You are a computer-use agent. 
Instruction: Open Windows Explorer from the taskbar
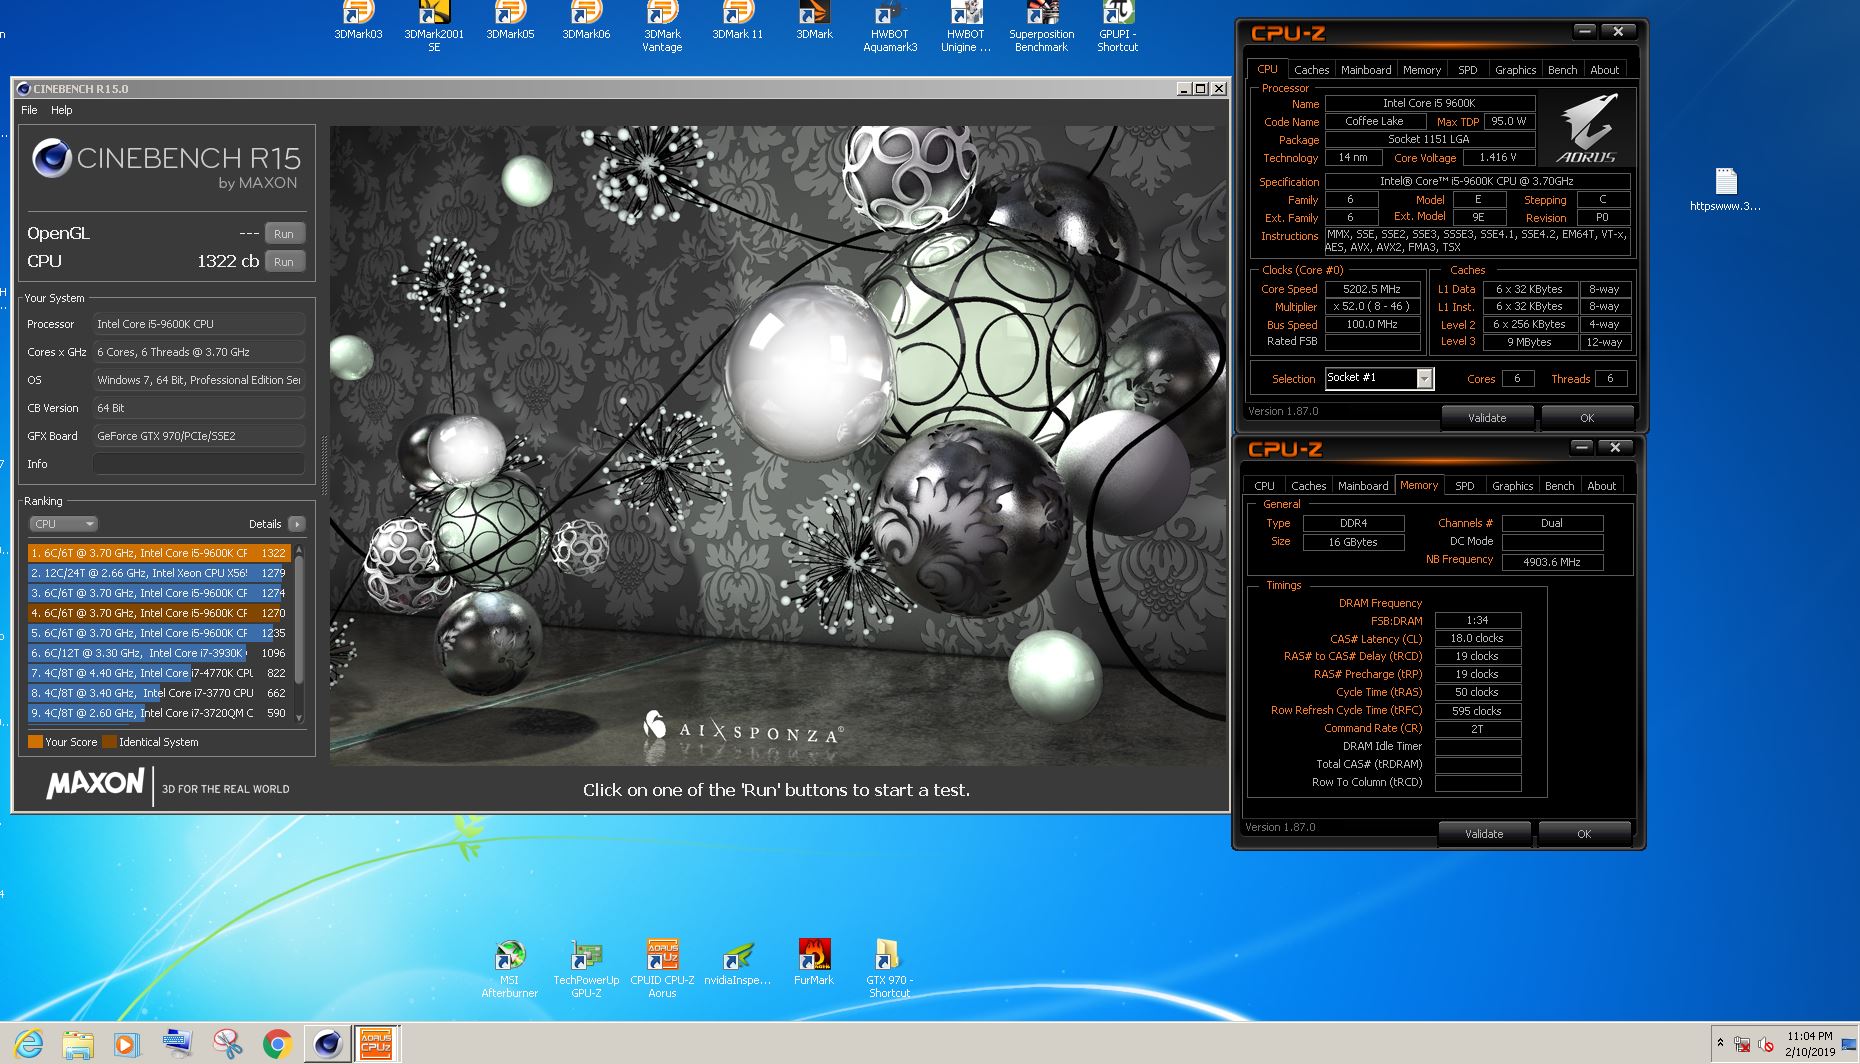tap(78, 1044)
